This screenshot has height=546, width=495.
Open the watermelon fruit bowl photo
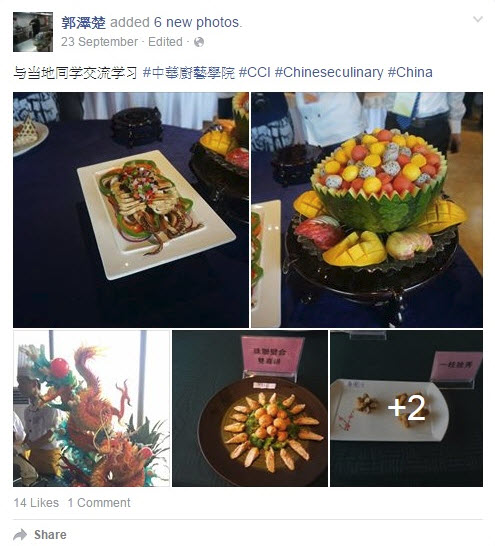click(367, 210)
